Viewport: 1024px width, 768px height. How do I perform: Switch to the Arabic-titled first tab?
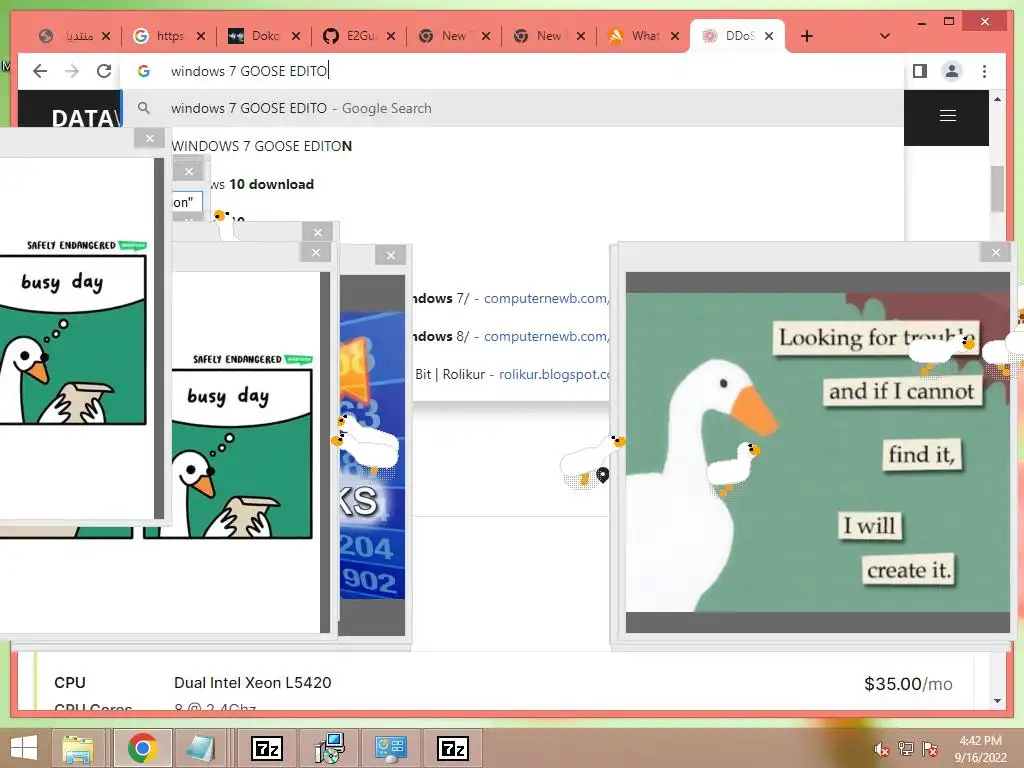pyautogui.click(x=73, y=36)
